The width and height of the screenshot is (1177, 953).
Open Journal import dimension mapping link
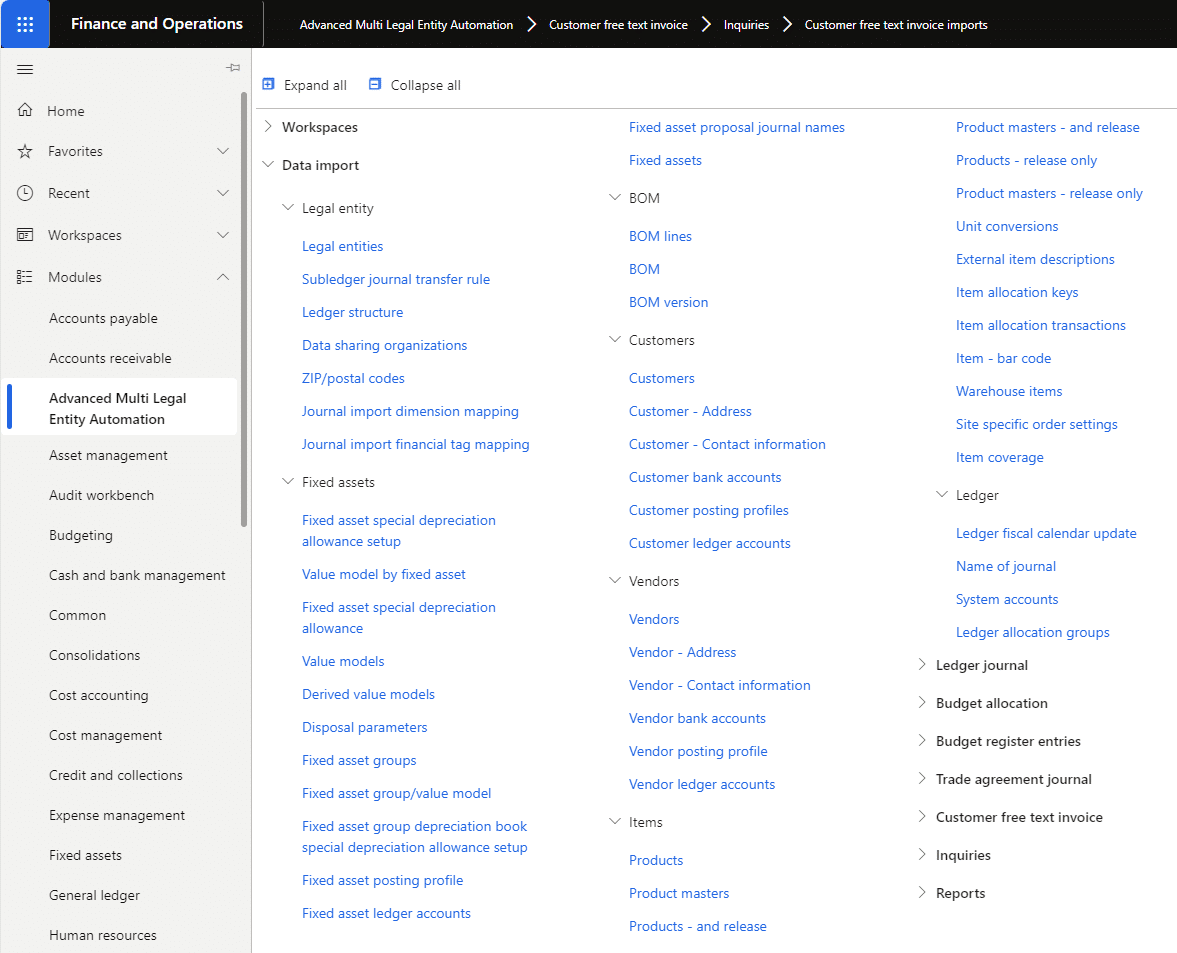pyautogui.click(x=410, y=411)
